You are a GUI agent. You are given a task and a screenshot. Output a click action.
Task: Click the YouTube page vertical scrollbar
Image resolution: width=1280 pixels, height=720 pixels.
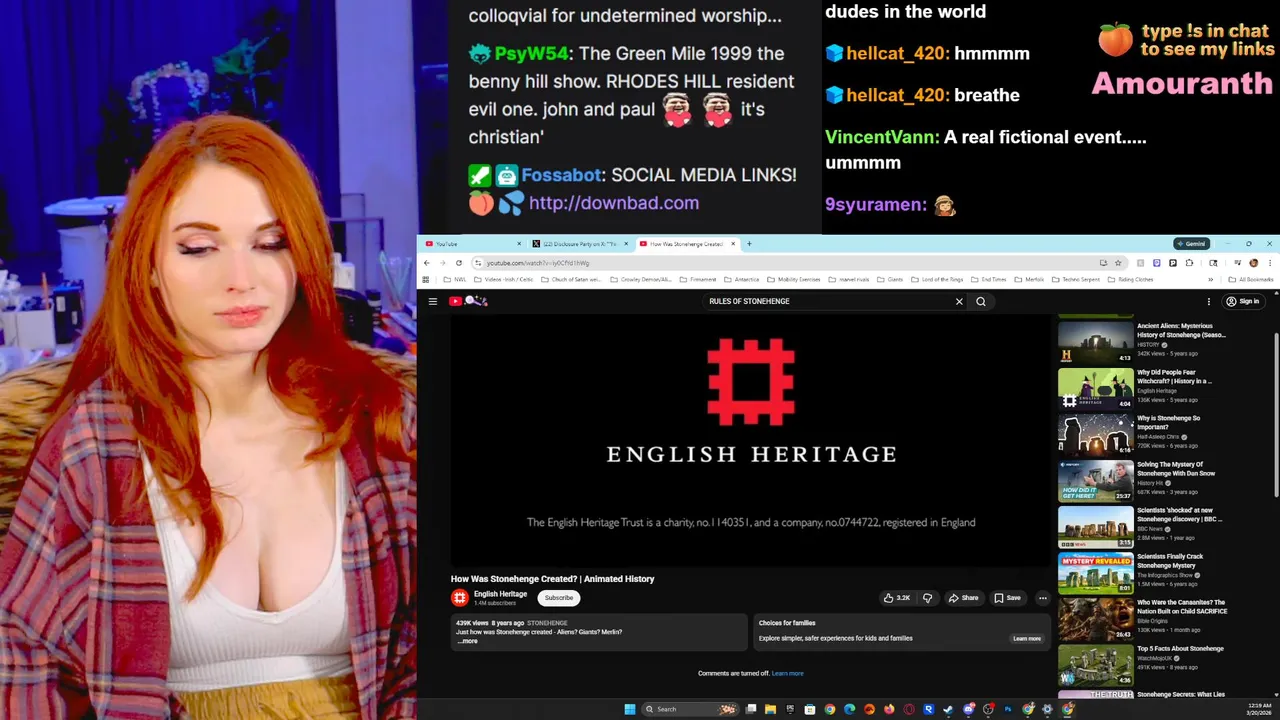(1275, 415)
